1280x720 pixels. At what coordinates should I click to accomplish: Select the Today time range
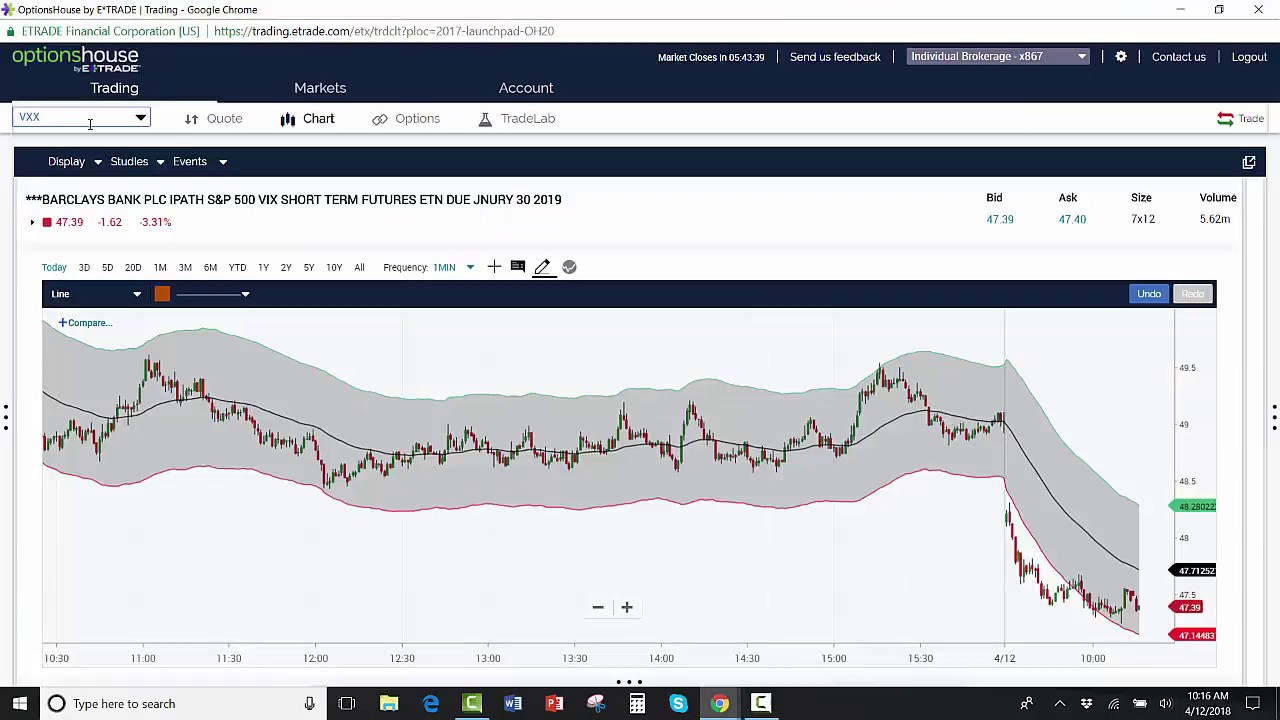[x=54, y=268]
